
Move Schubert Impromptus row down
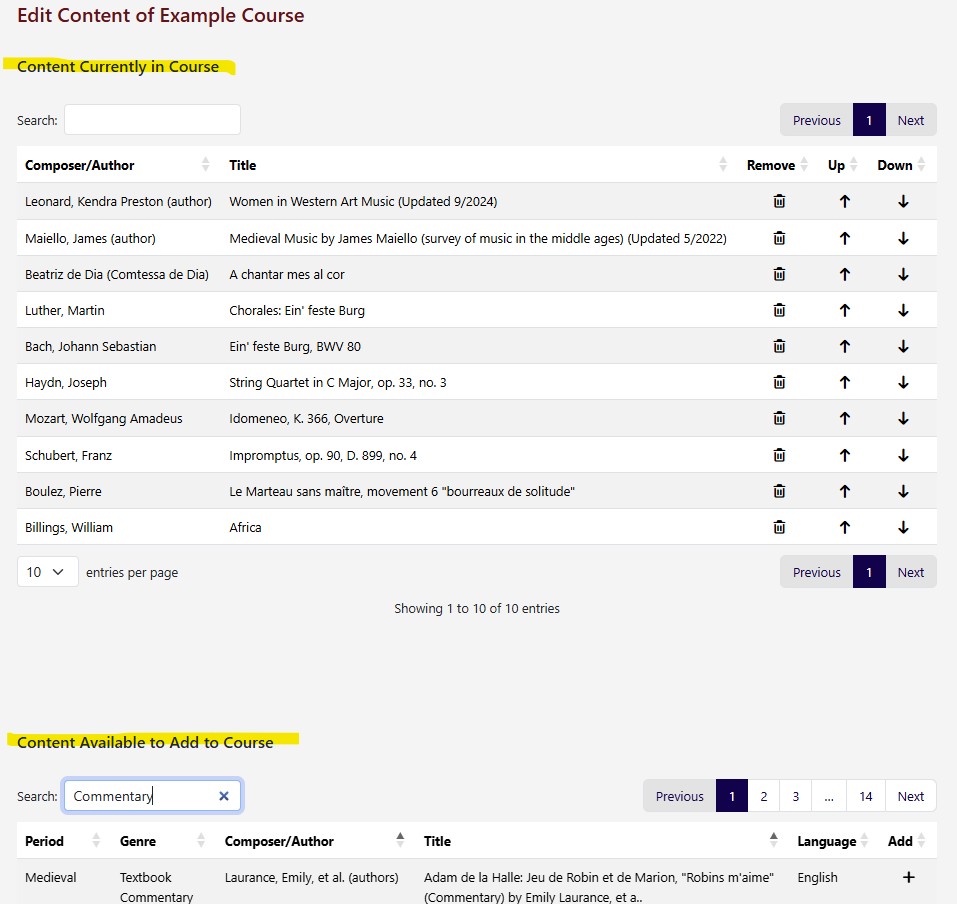[x=903, y=455]
